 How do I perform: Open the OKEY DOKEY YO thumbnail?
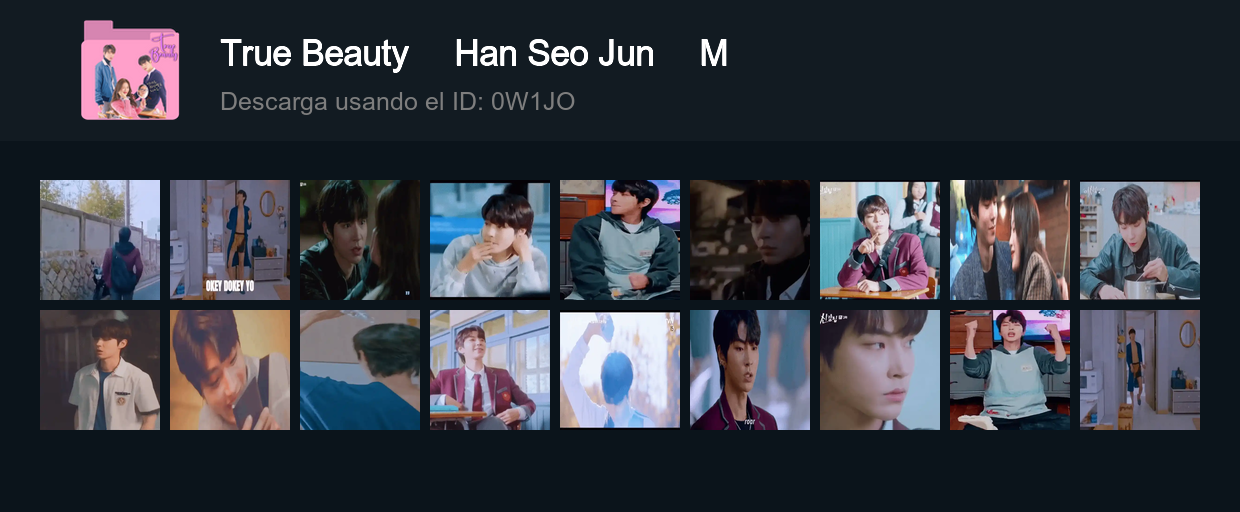tap(230, 240)
